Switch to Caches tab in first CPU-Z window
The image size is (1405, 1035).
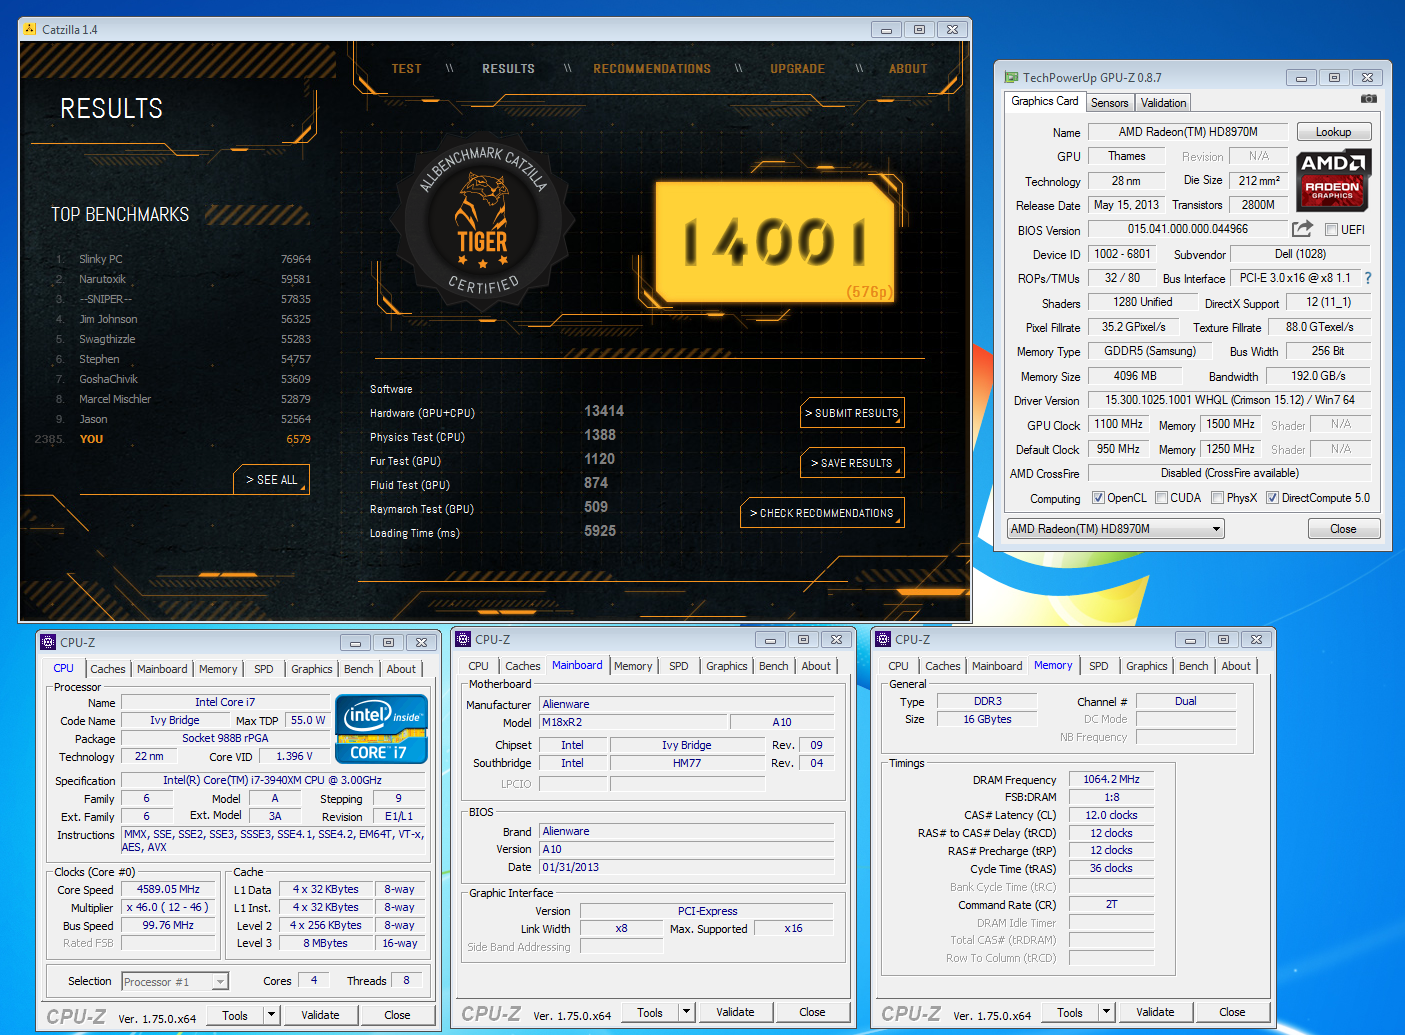[108, 669]
